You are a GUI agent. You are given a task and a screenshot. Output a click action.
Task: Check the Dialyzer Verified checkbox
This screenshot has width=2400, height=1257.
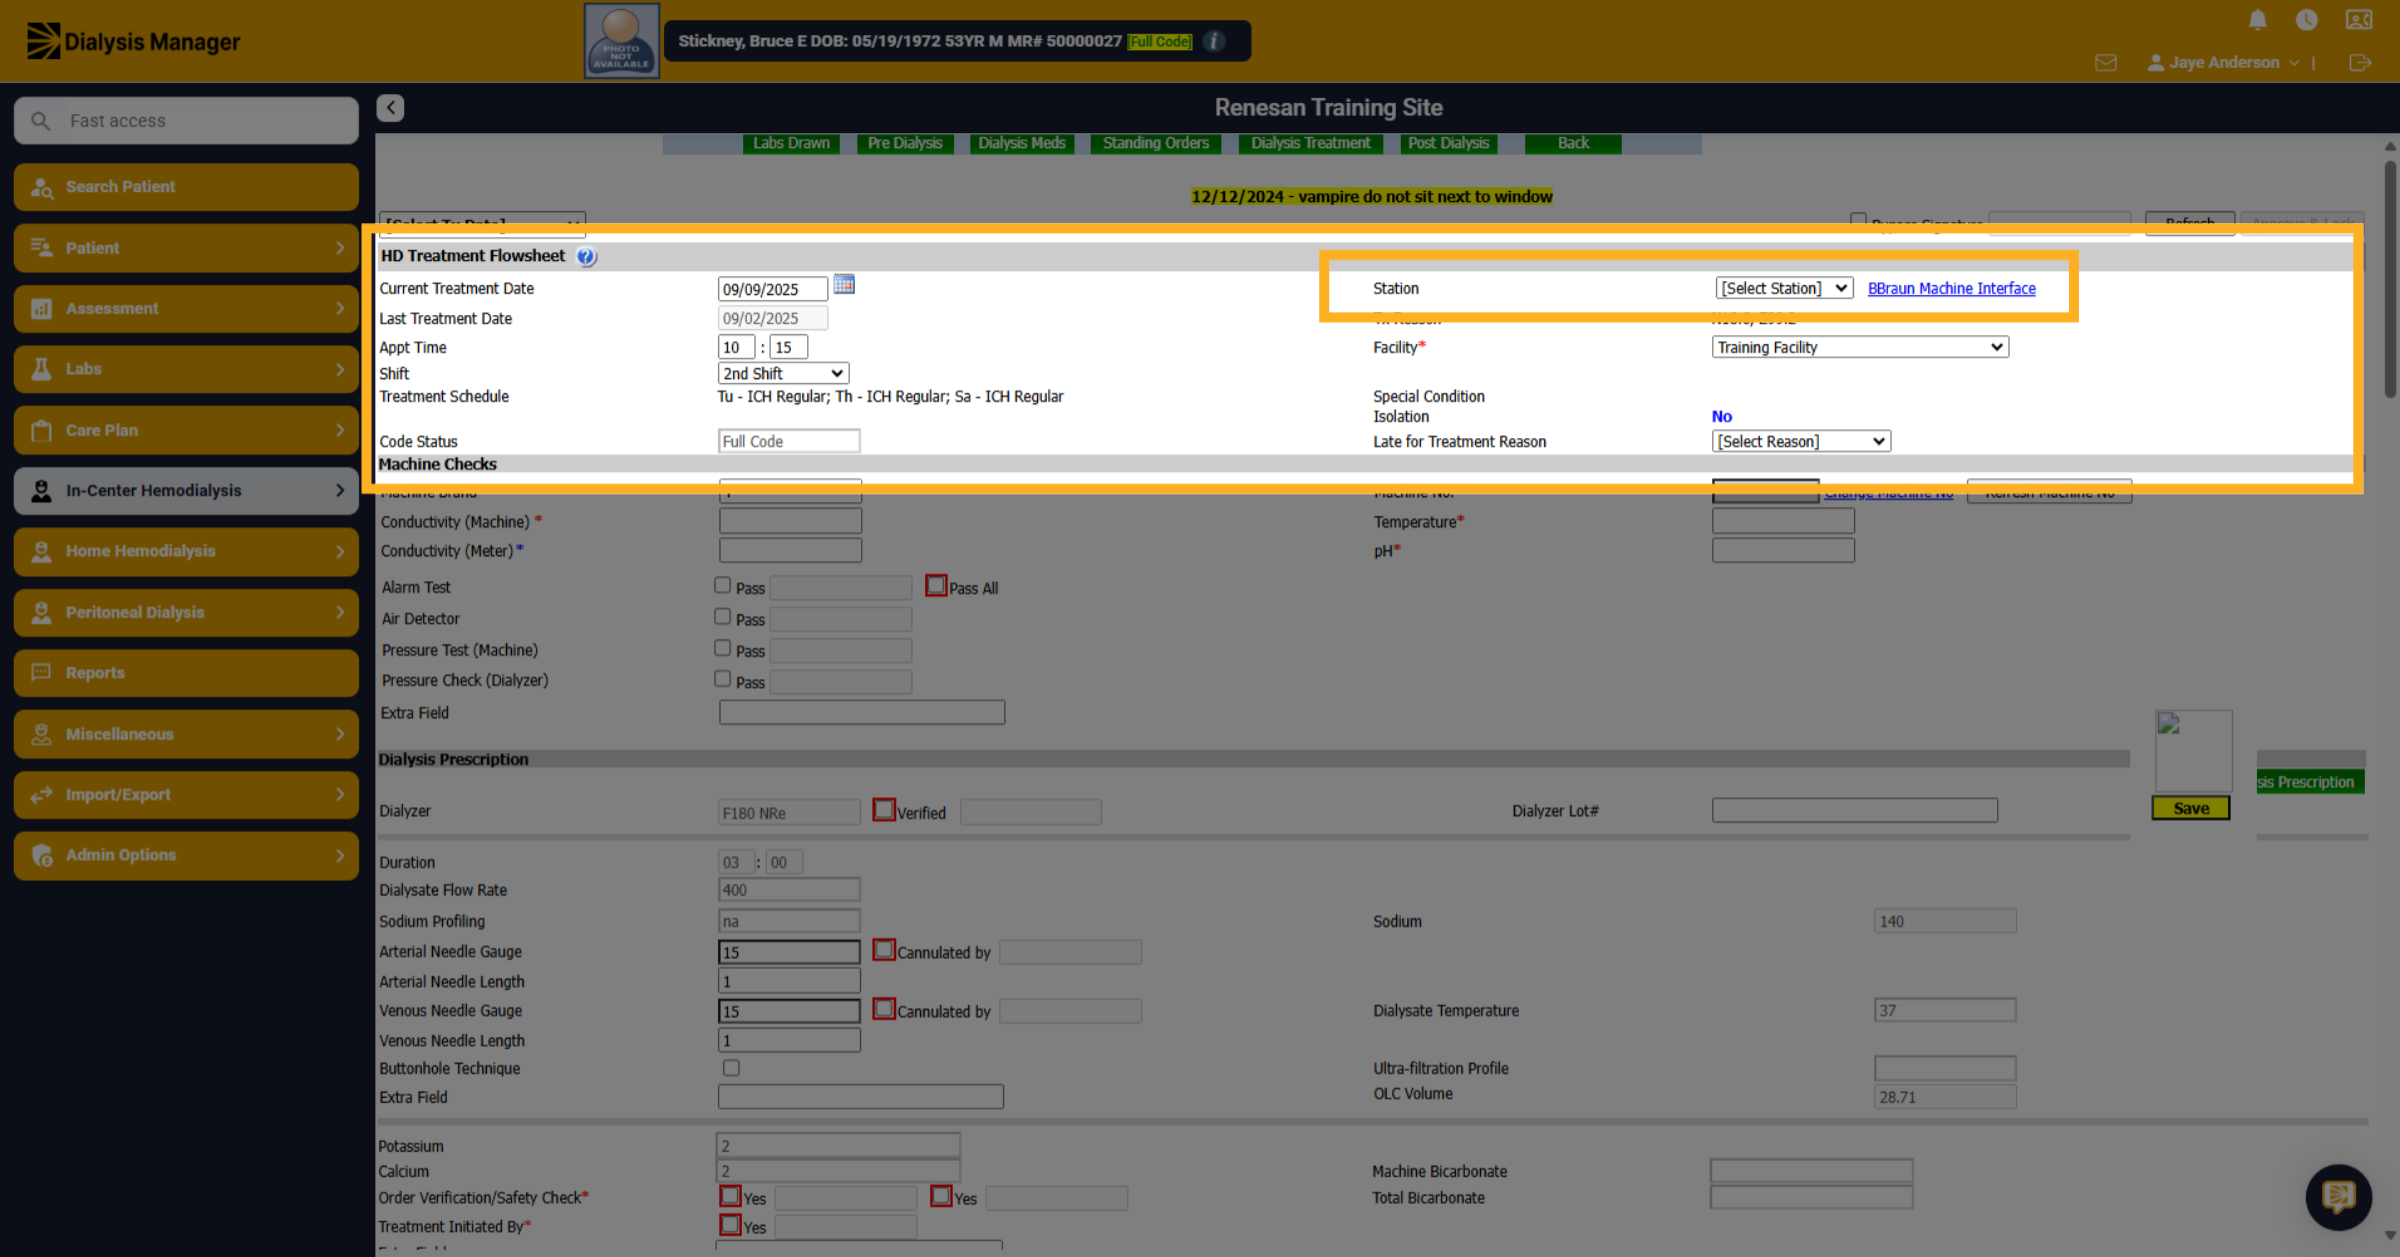pyautogui.click(x=884, y=810)
